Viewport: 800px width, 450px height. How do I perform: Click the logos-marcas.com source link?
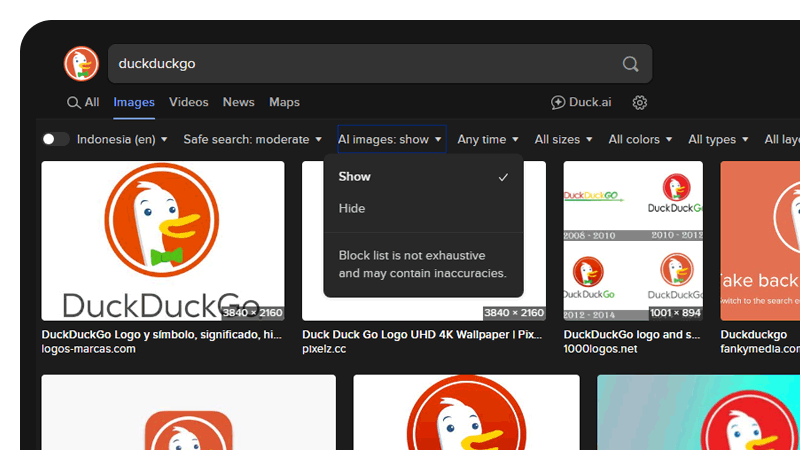(x=88, y=349)
